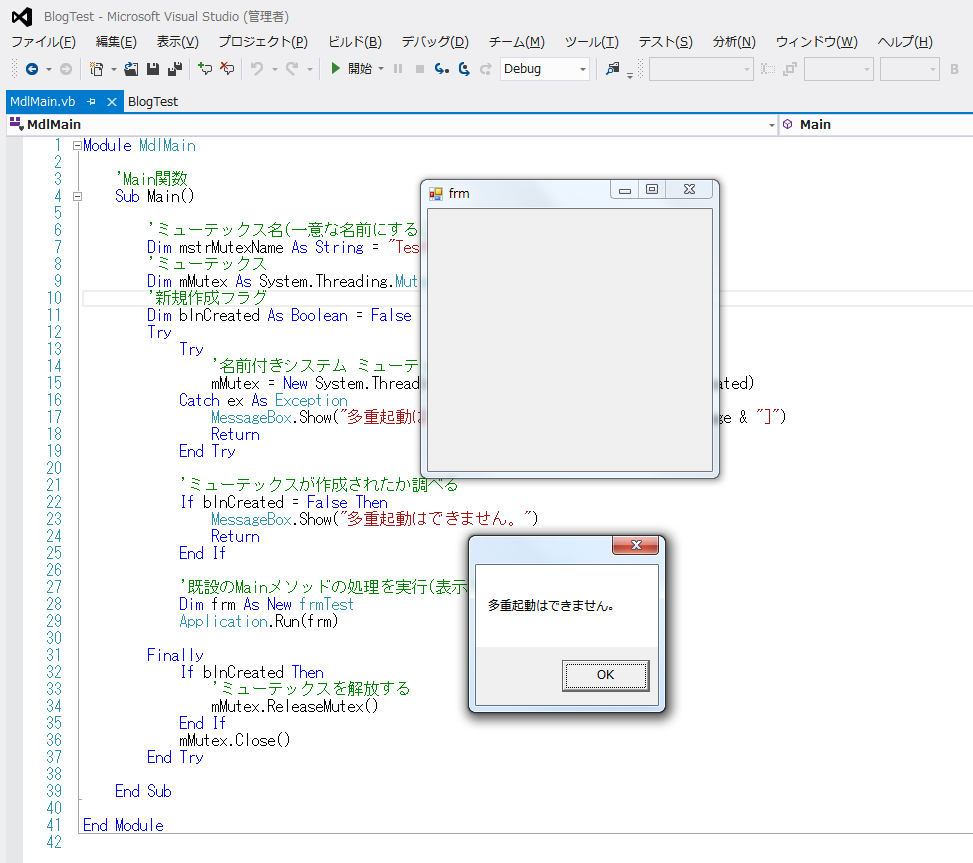This screenshot has height=863, width=973.
Task: Close the message box with red X
Action: tap(636, 545)
